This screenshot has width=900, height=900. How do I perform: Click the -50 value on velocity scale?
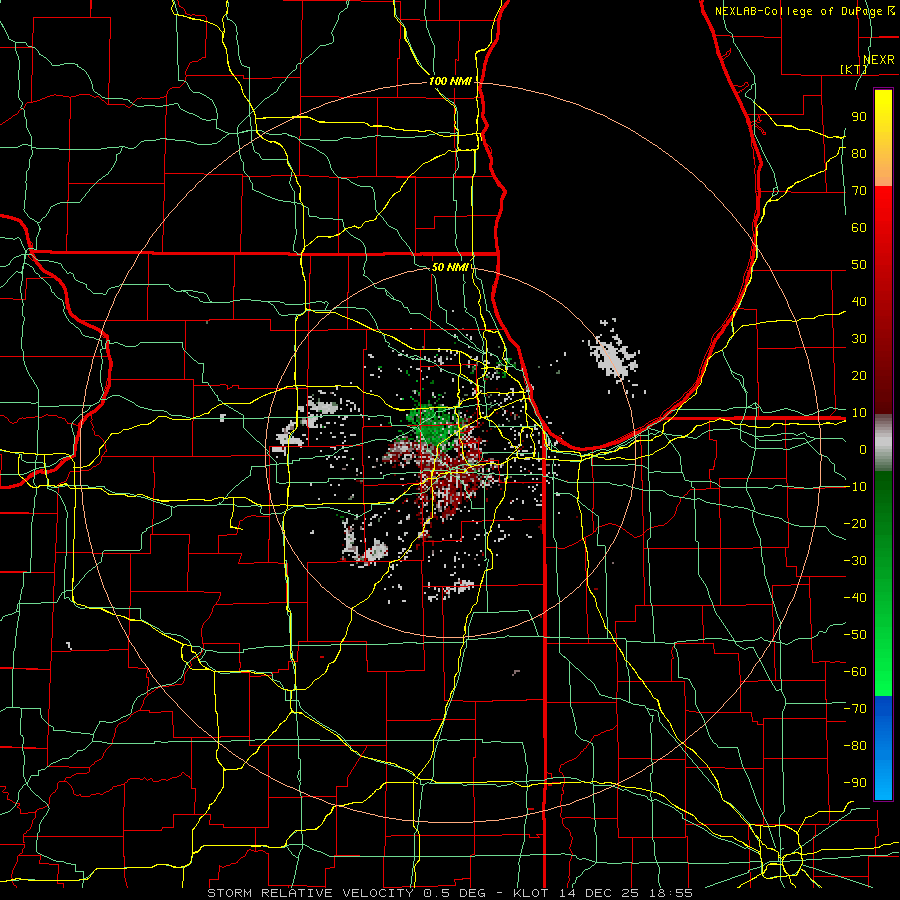(x=855, y=634)
